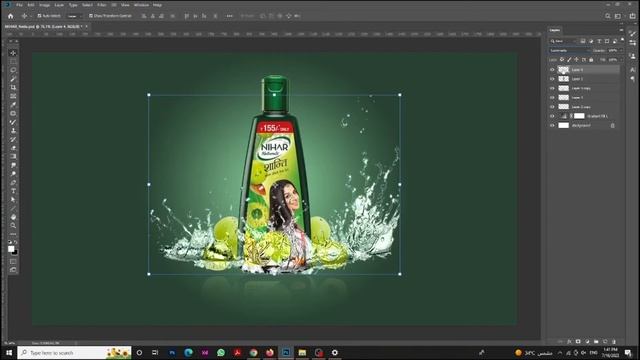Click Windows taskbar search box

pos(74,352)
